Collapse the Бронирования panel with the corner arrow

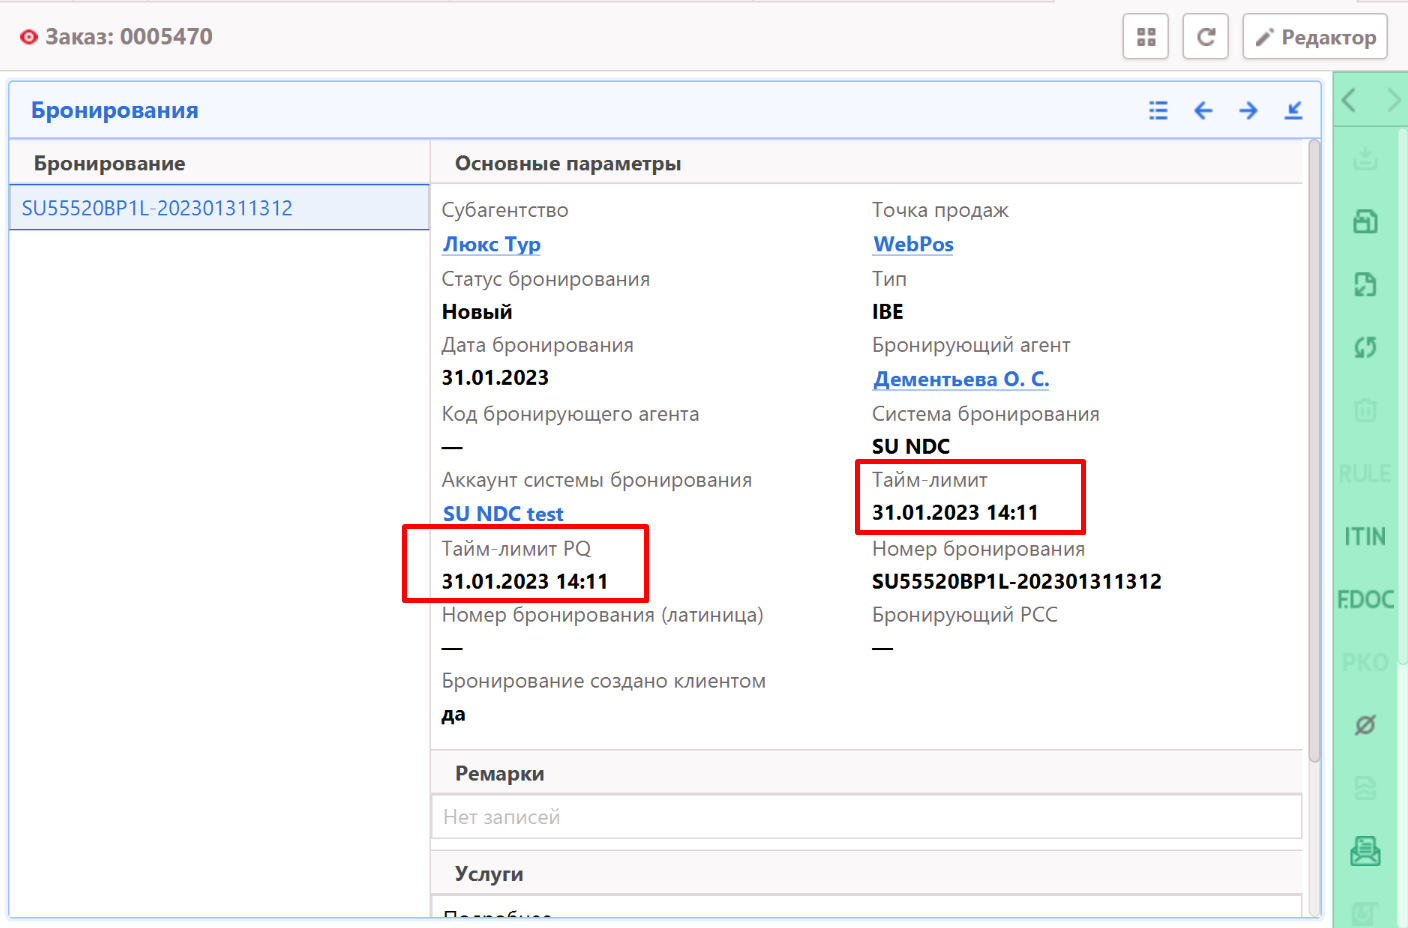click(x=1294, y=110)
